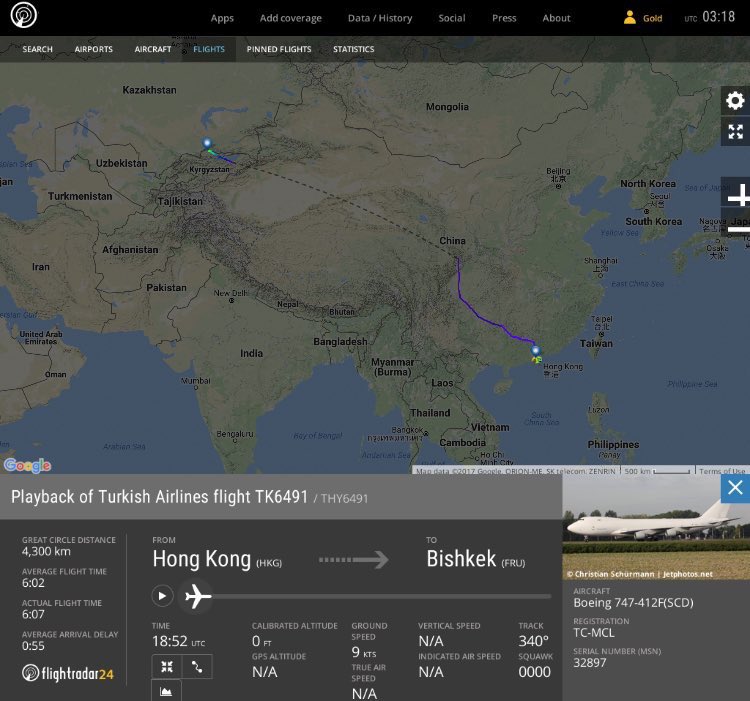750x701 pixels.
Task: Zoom in with the plus button
Action: tap(738, 196)
